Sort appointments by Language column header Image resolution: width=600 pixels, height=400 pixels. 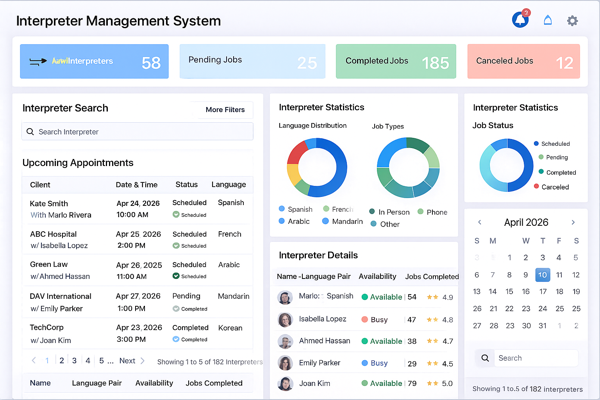(x=228, y=184)
